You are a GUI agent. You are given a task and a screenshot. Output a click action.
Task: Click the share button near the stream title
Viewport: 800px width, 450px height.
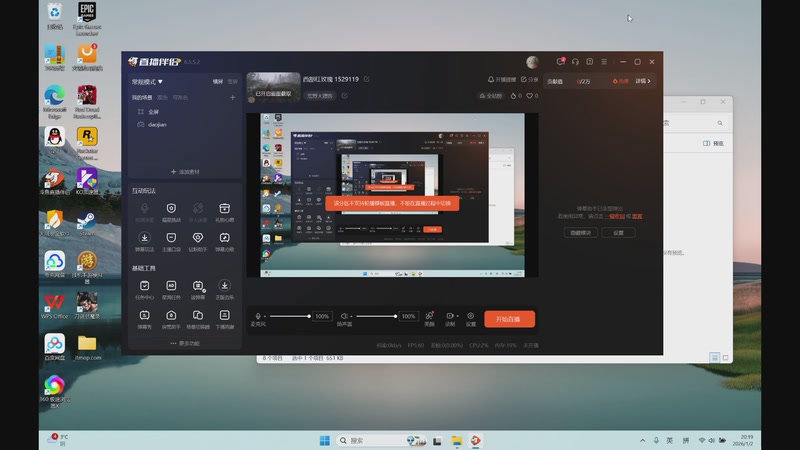[530, 80]
